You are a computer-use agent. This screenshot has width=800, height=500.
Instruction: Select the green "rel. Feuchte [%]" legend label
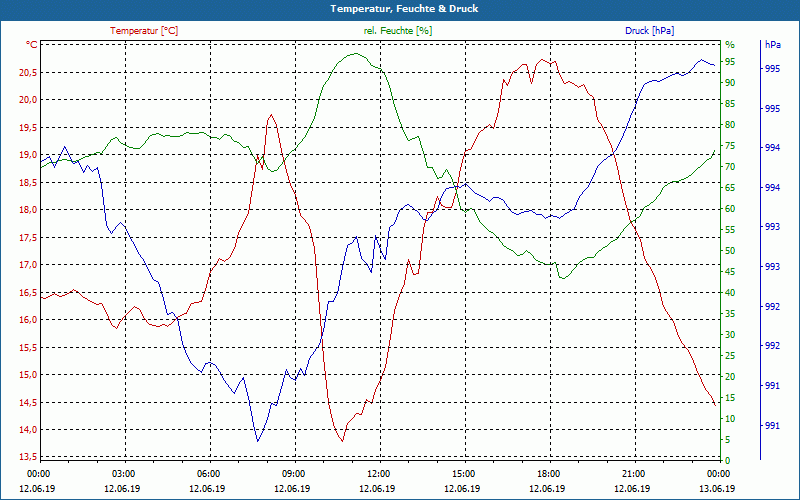[397, 31]
